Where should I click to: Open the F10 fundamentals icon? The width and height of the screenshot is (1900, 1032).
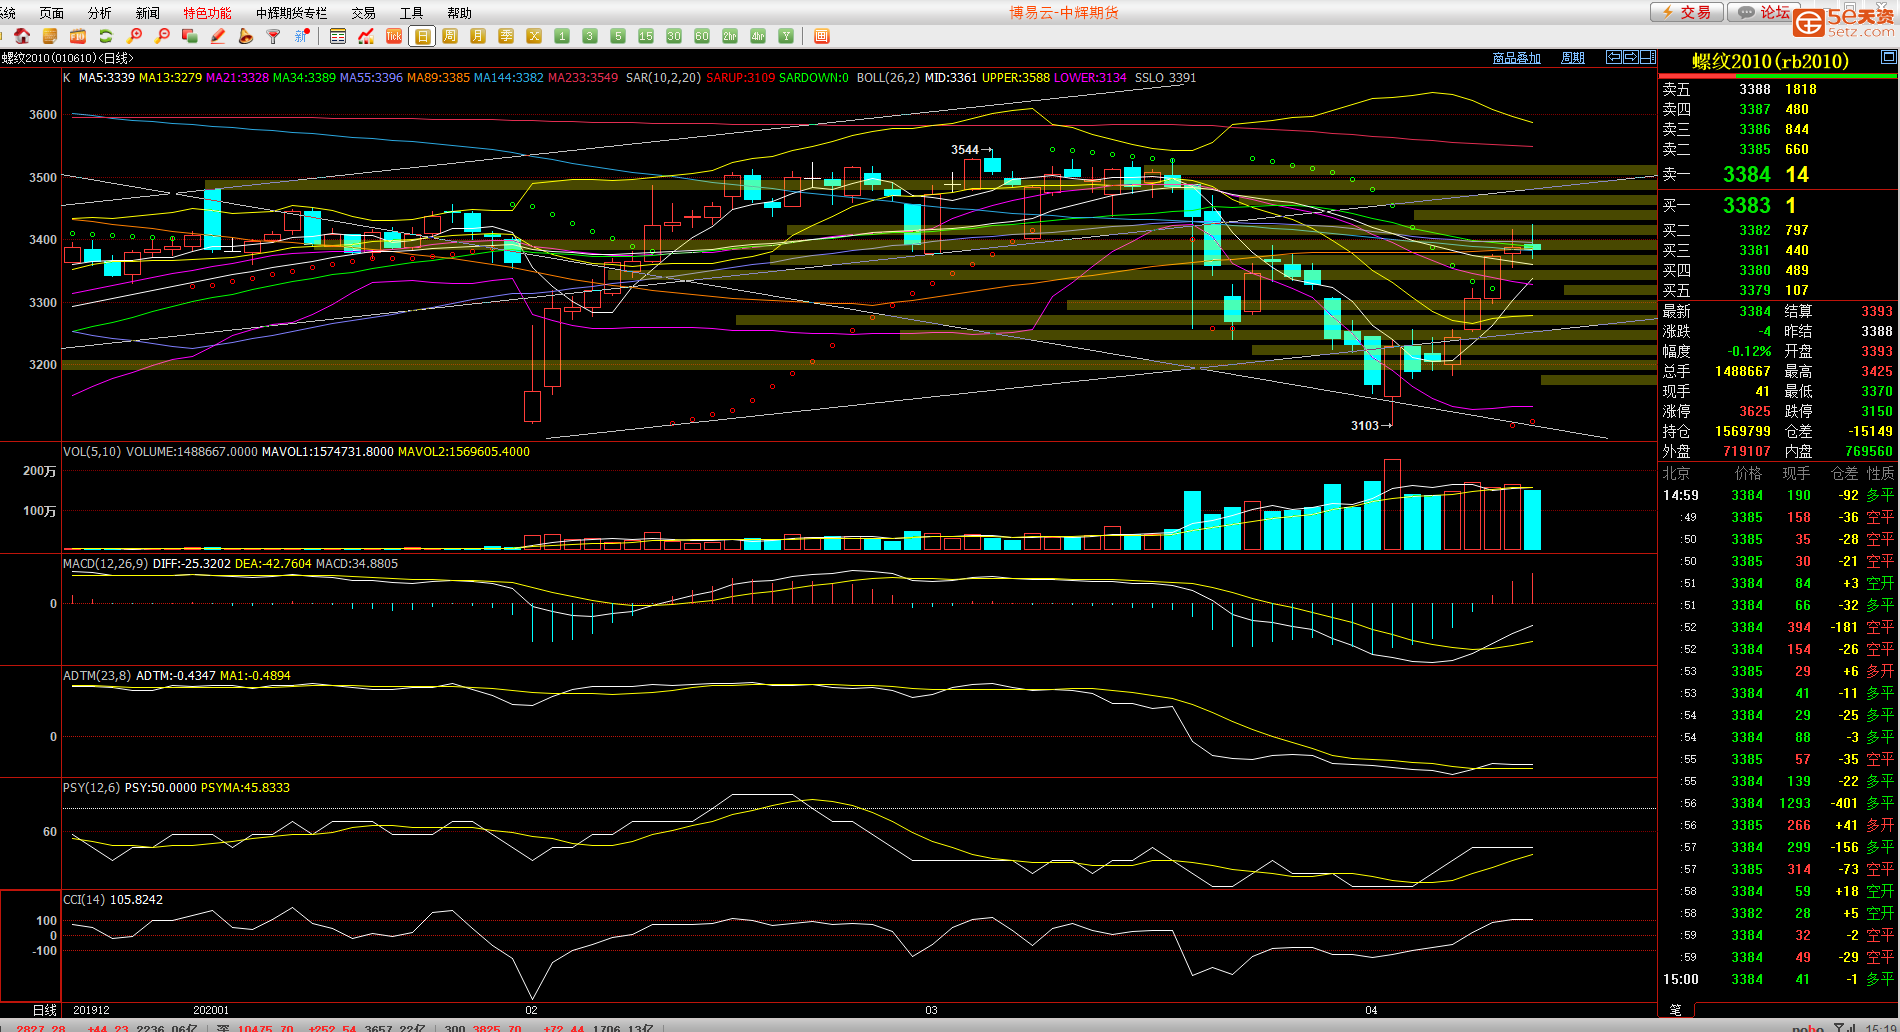click(77, 36)
